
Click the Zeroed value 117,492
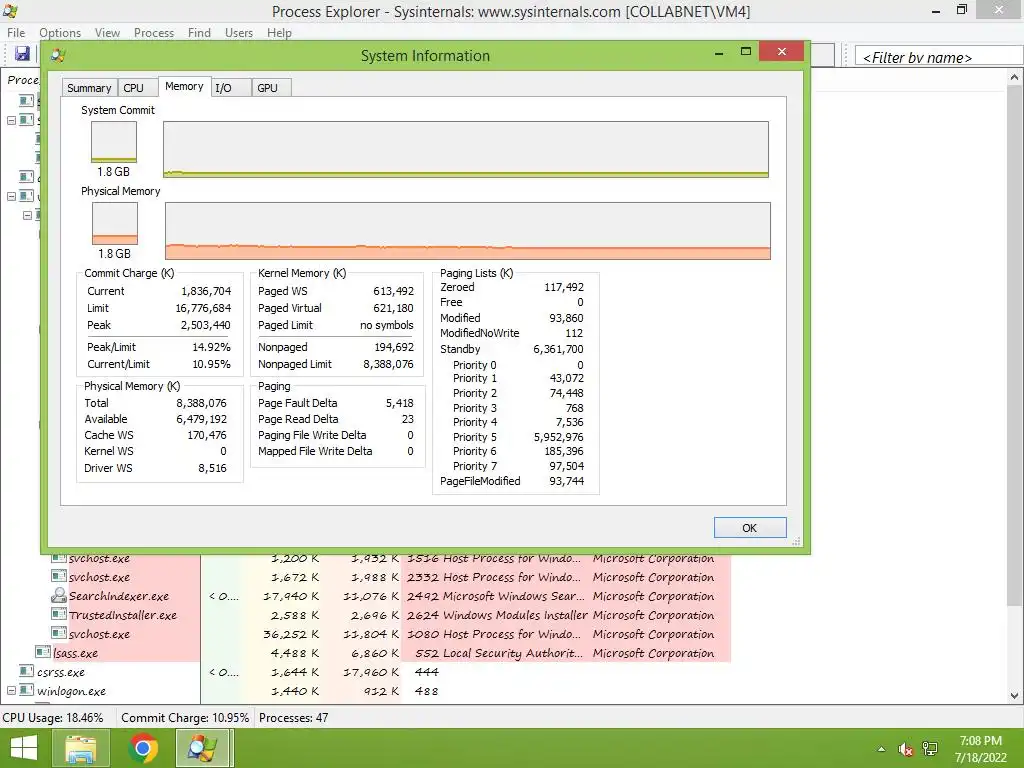tap(564, 287)
